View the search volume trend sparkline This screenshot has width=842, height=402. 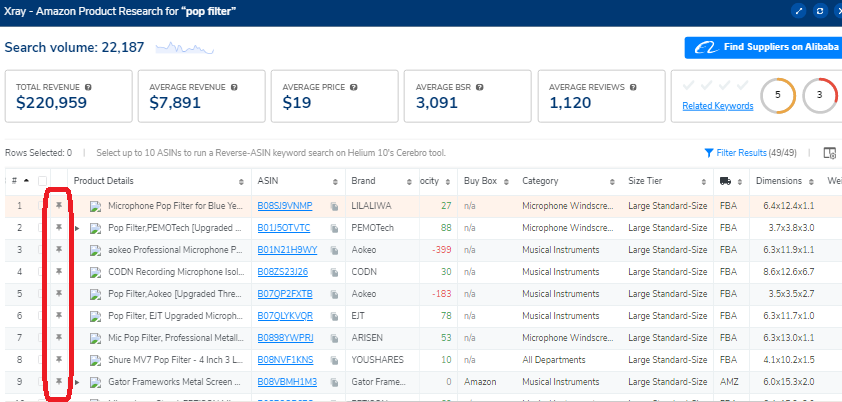click(x=185, y=48)
